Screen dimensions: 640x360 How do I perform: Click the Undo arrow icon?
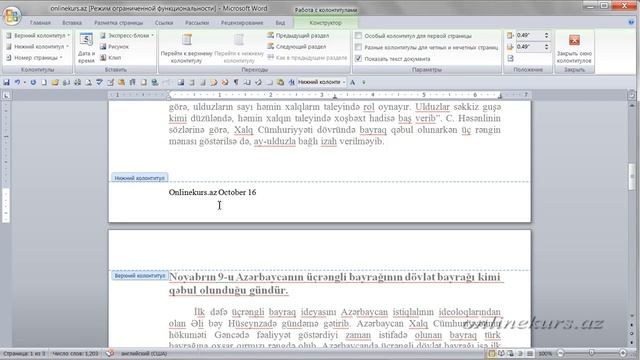pyautogui.click(x=17, y=82)
